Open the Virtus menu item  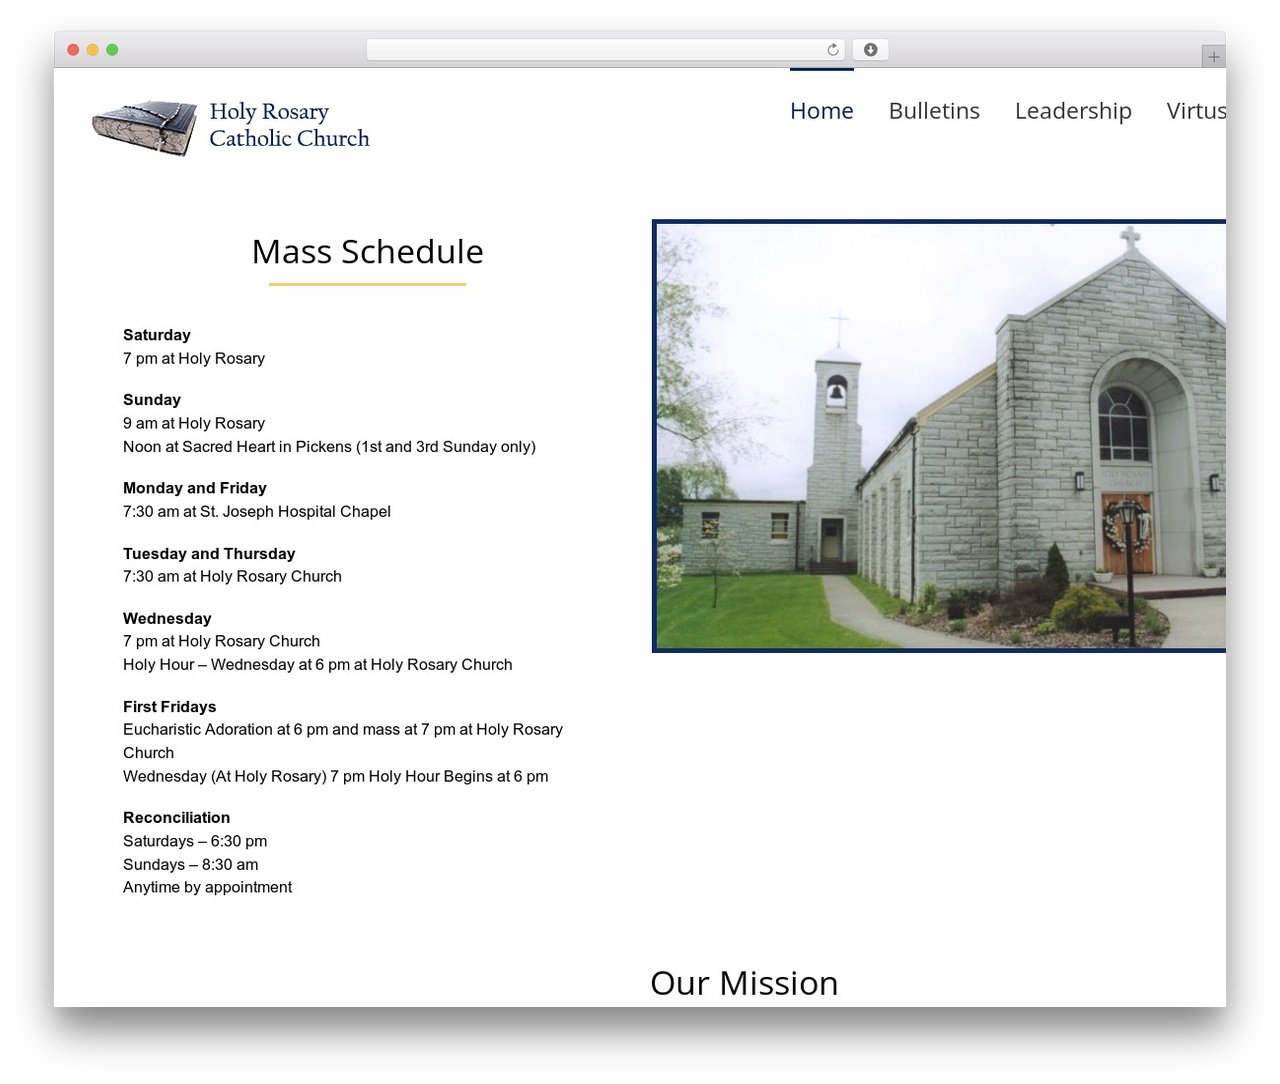1196,111
